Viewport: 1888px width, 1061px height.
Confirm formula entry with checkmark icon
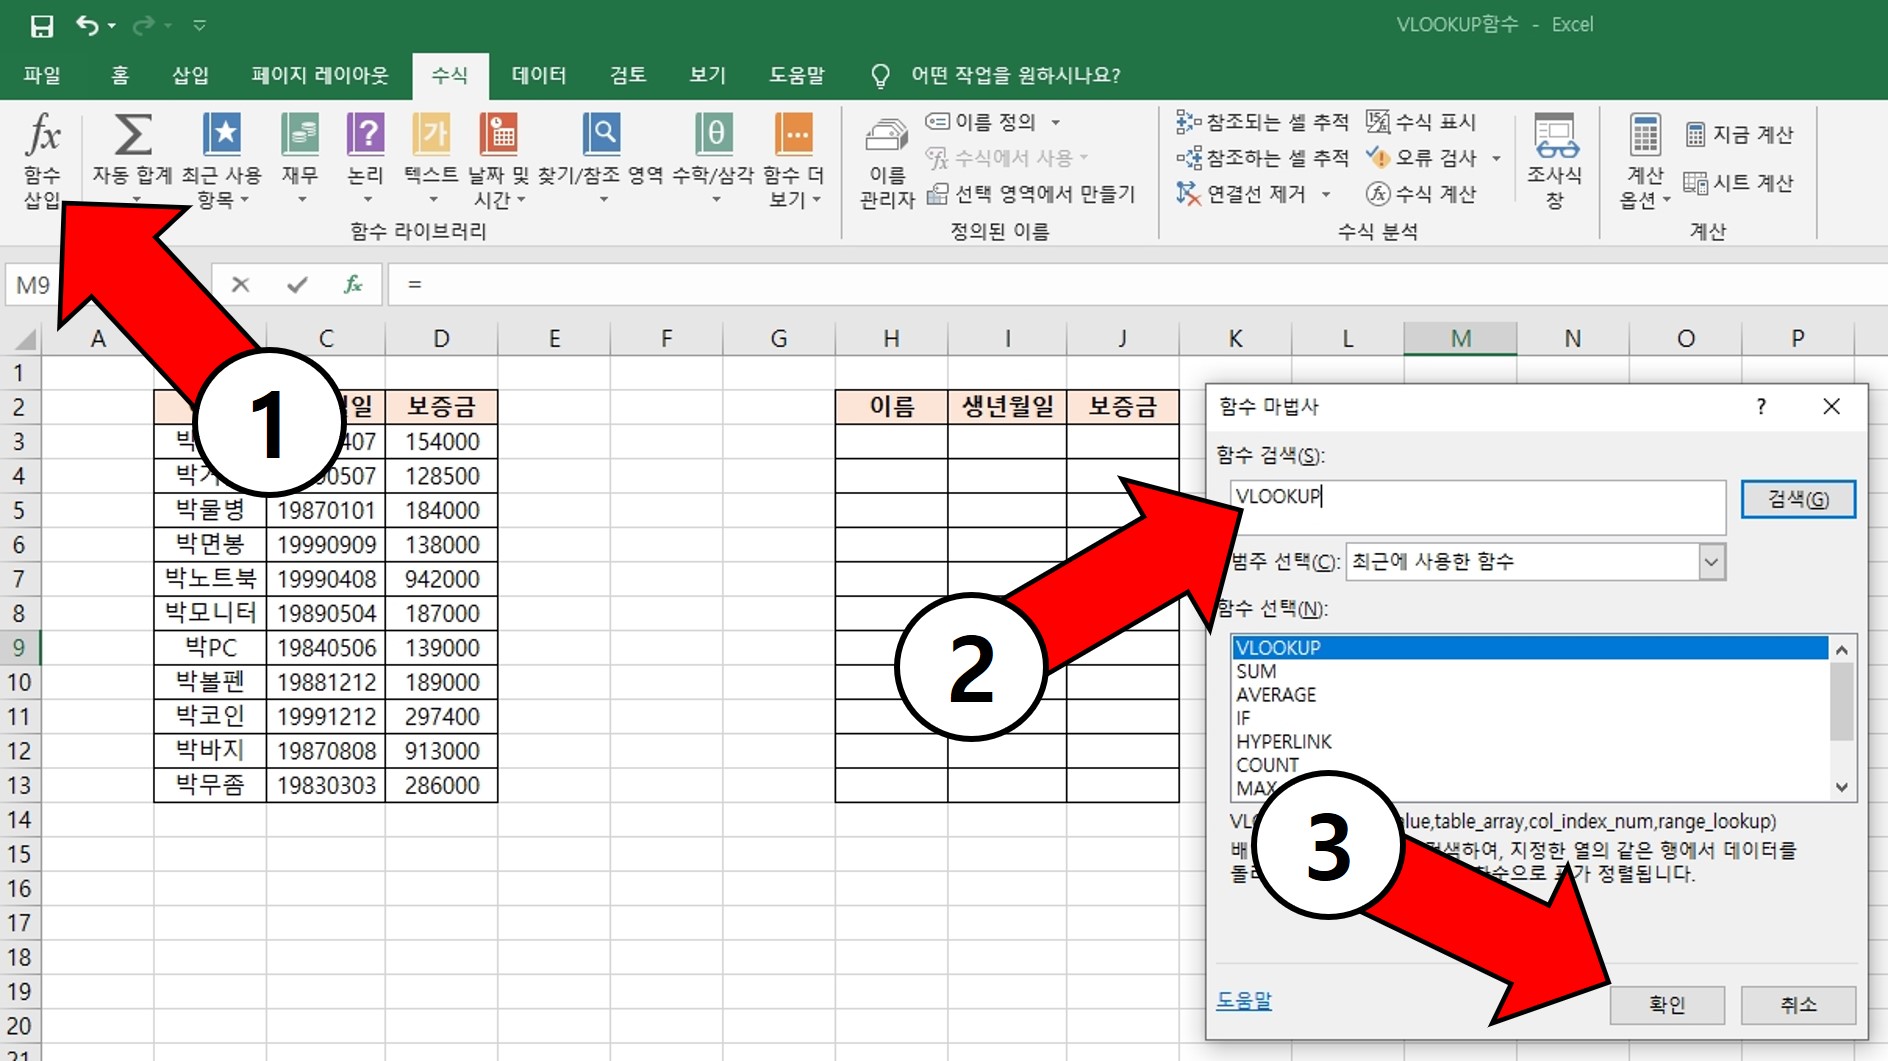point(297,285)
